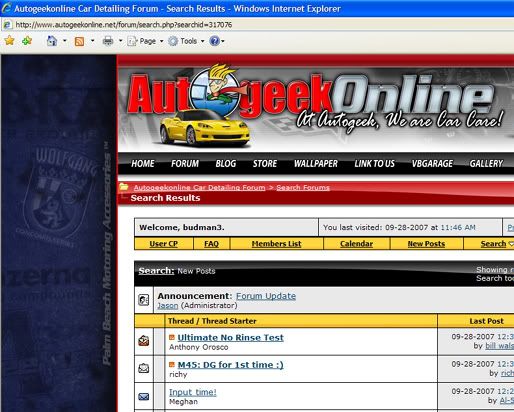Image resolution: width=514 pixels, height=412 pixels.
Task: Click the Last Post column header
Action: click(x=486, y=321)
